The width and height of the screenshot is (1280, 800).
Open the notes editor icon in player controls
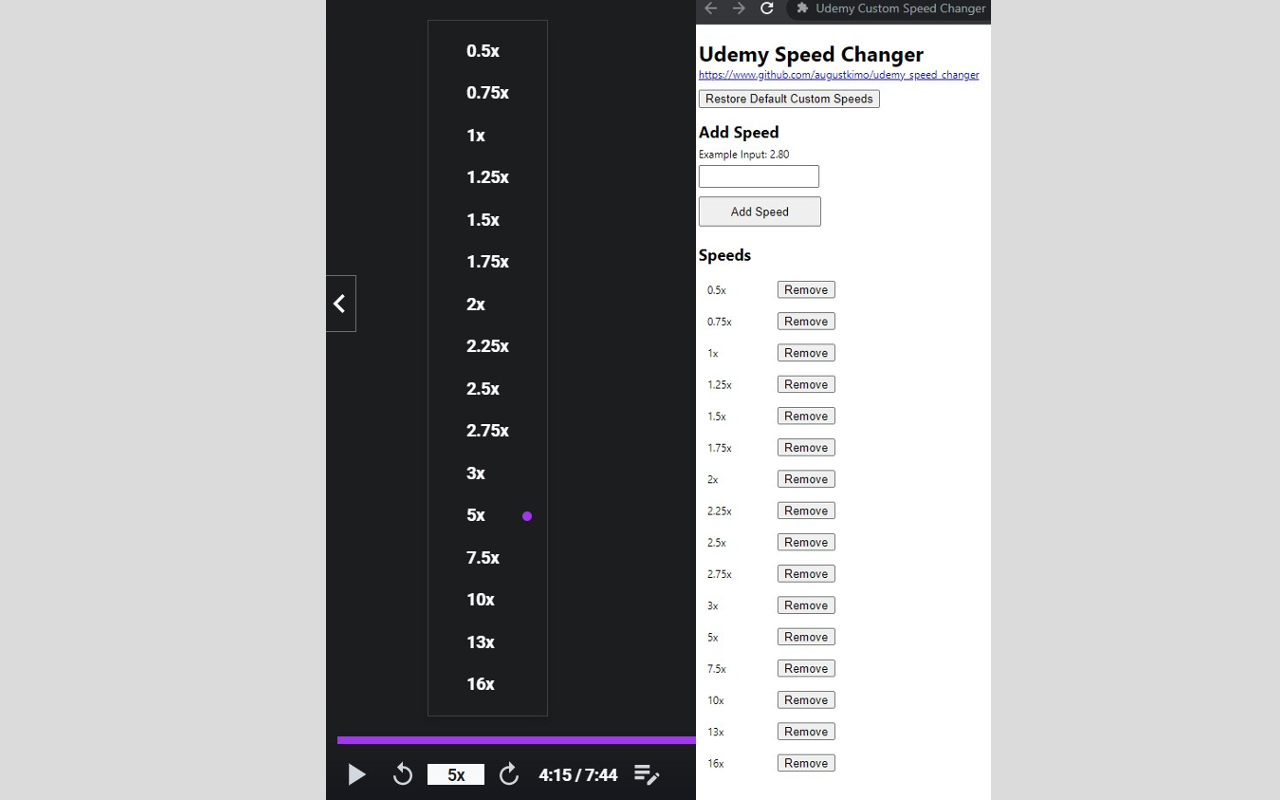[x=646, y=774]
